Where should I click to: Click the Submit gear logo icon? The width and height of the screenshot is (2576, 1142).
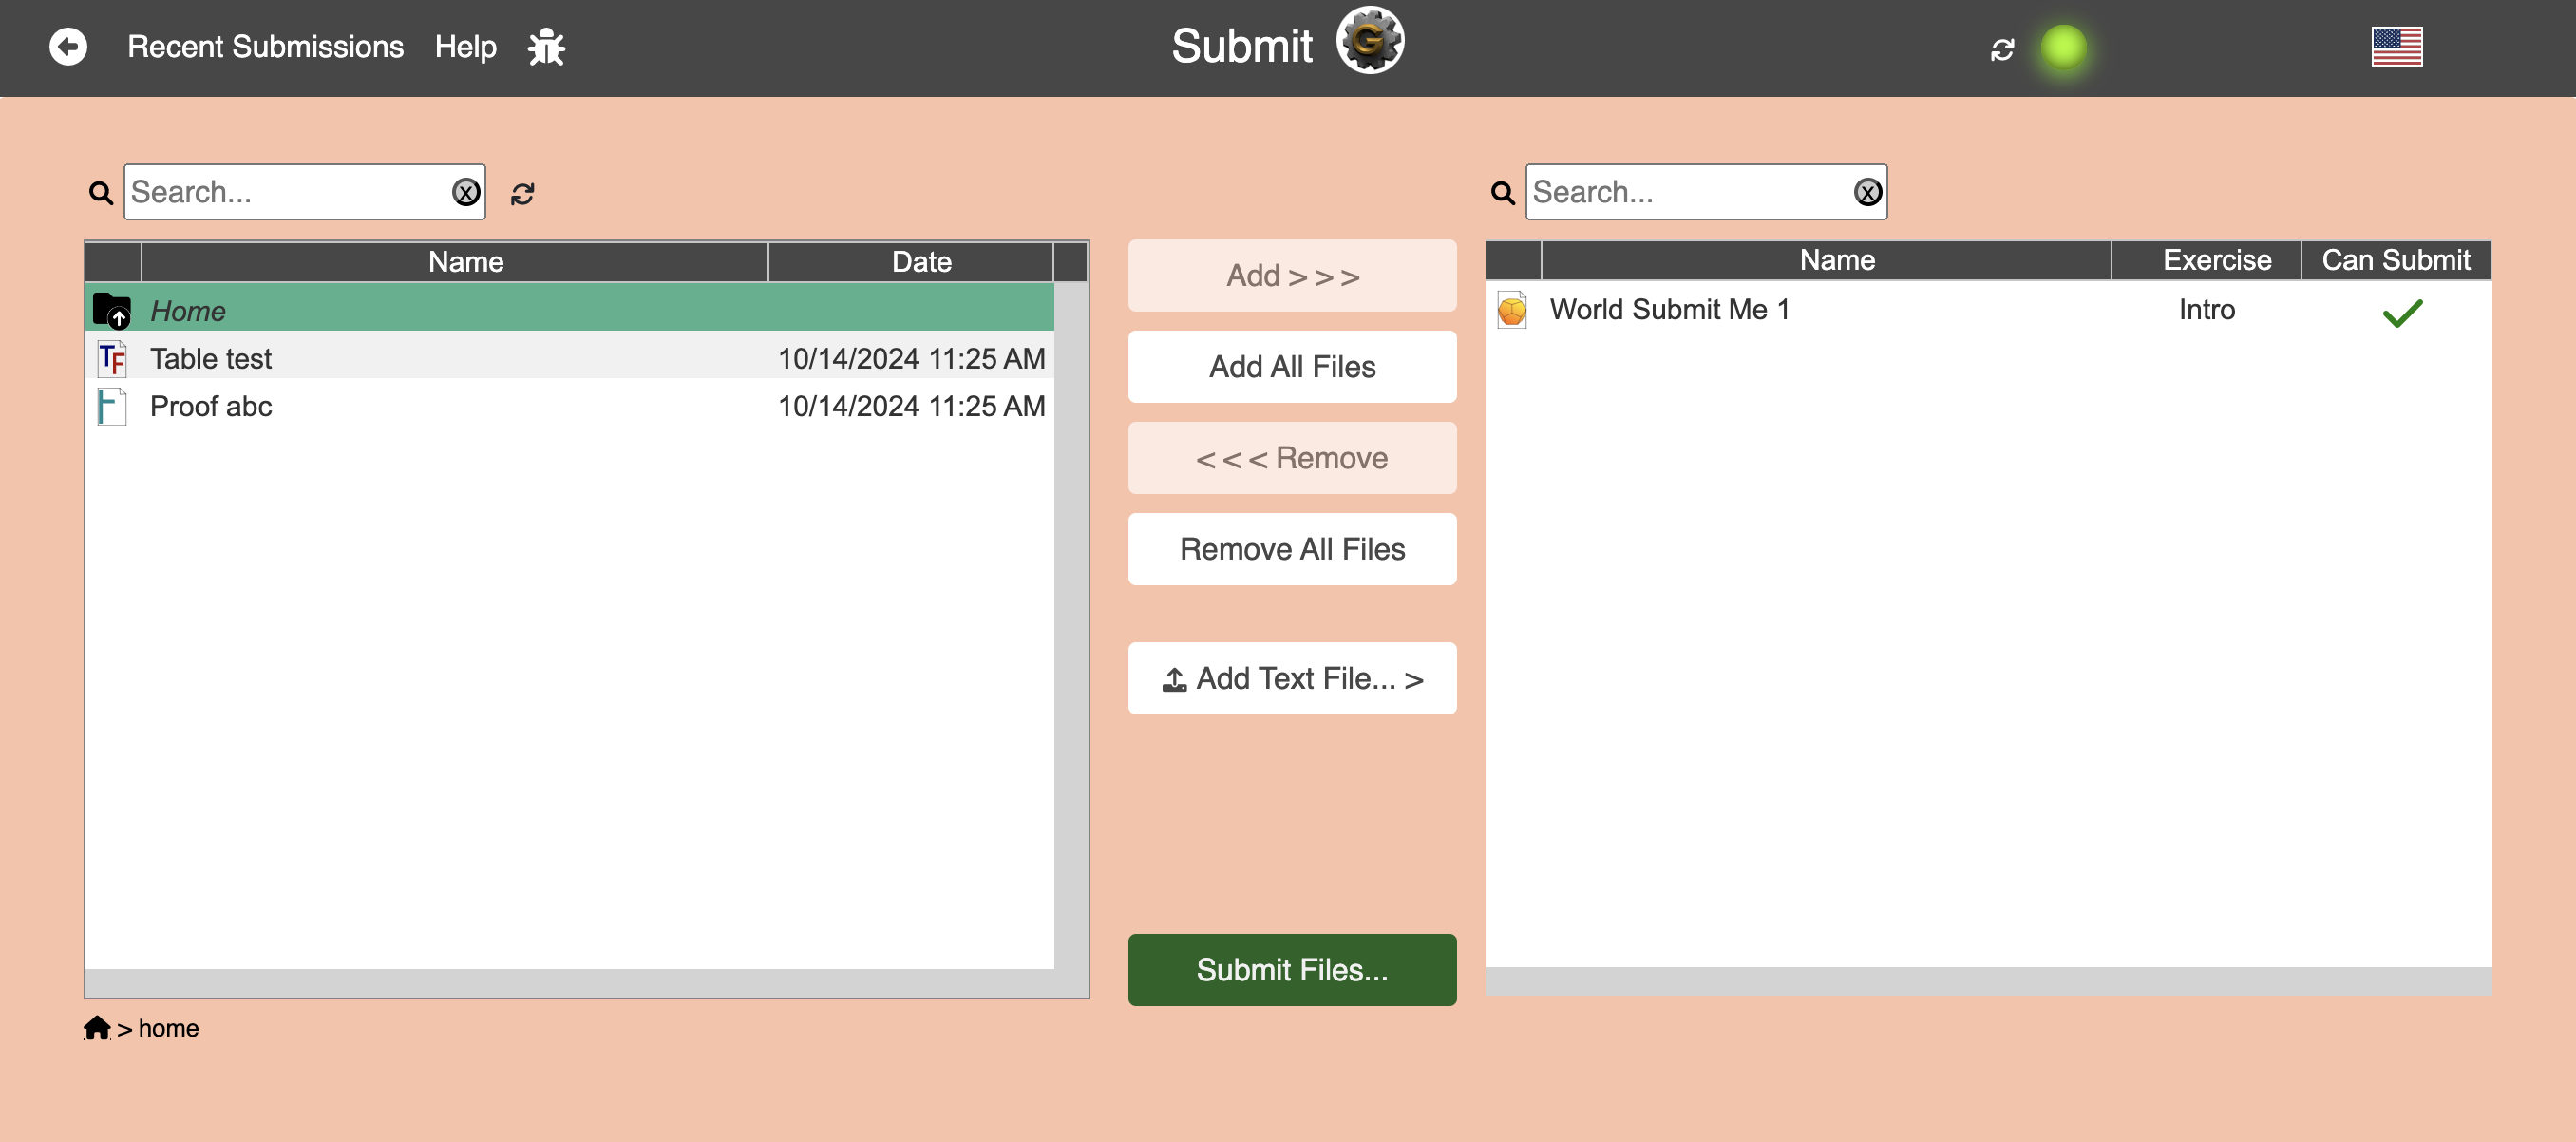coord(1370,42)
